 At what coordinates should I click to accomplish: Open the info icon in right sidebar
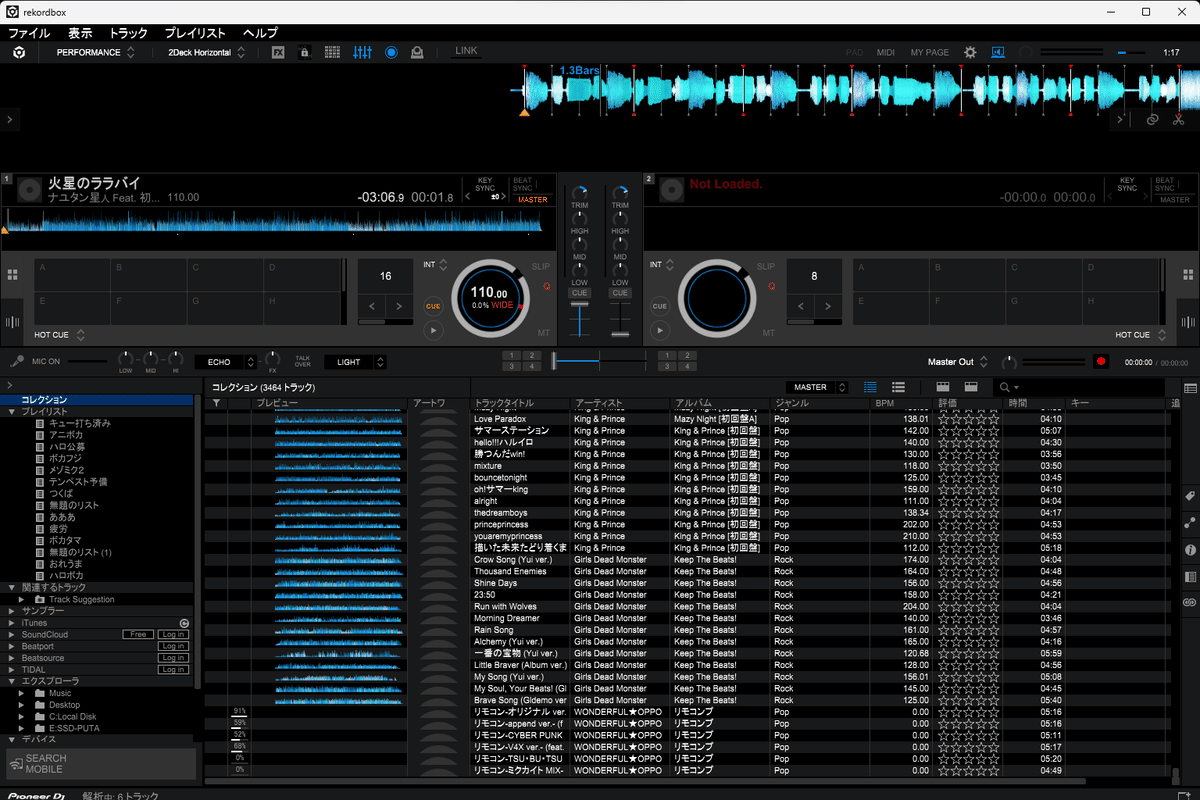[x=1190, y=550]
